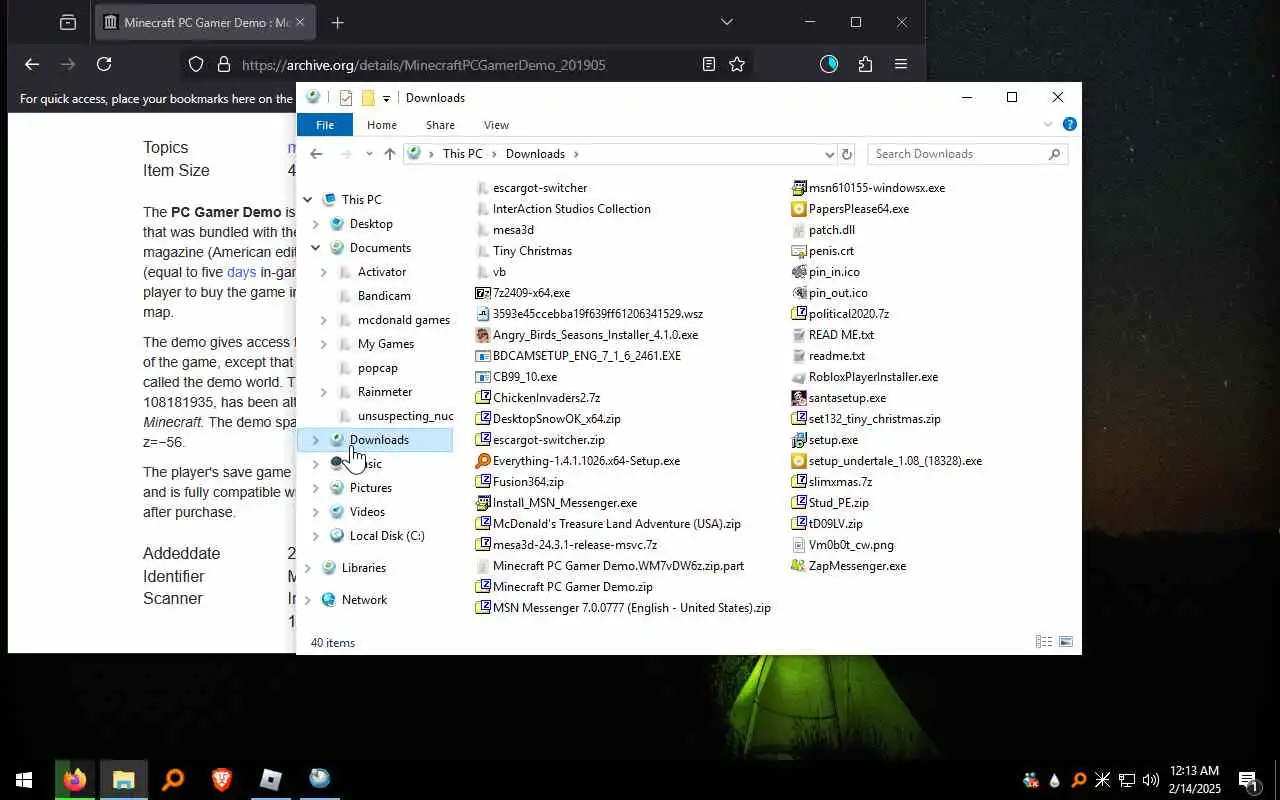The image size is (1280, 800).
Task: Open Firefox View recent browsing icon
Action: pos(67,22)
